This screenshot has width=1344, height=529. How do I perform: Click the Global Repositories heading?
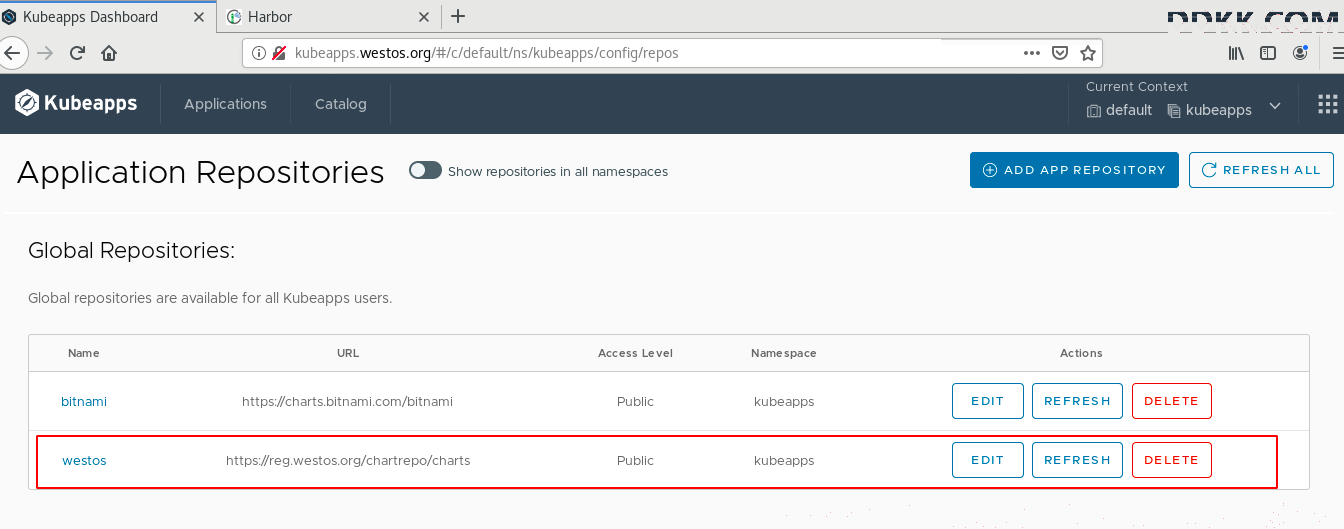[131, 251]
